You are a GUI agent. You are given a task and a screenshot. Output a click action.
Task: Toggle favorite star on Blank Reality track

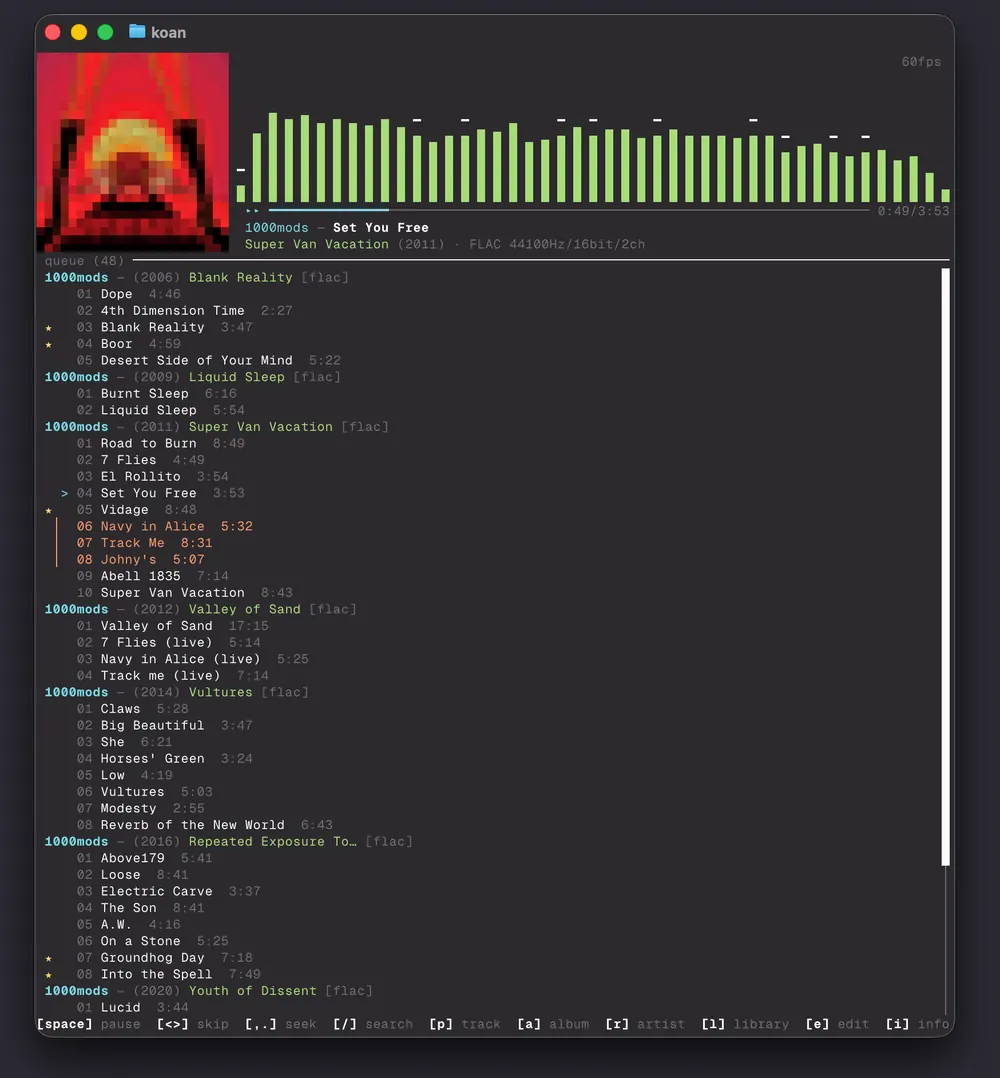(49, 328)
